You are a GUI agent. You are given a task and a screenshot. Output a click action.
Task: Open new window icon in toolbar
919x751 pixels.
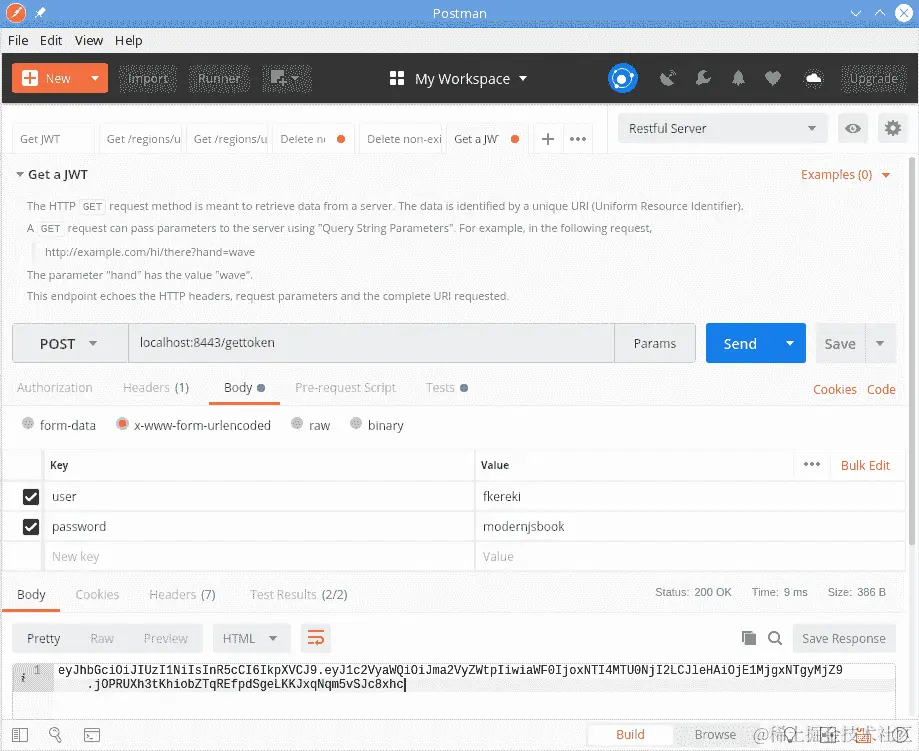coord(285,78)
